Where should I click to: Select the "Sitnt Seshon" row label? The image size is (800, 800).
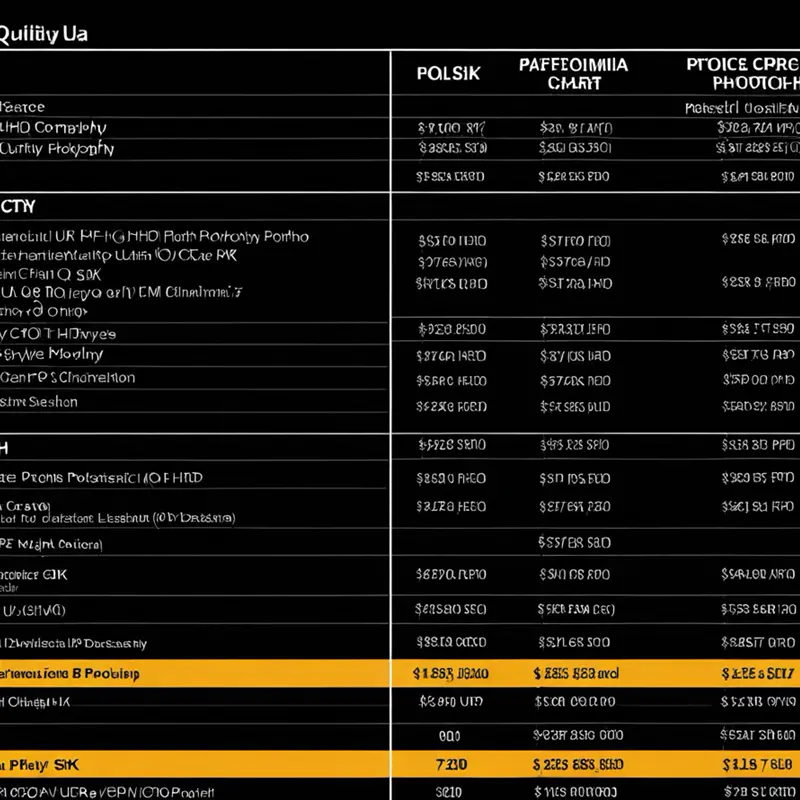[39, 402]
